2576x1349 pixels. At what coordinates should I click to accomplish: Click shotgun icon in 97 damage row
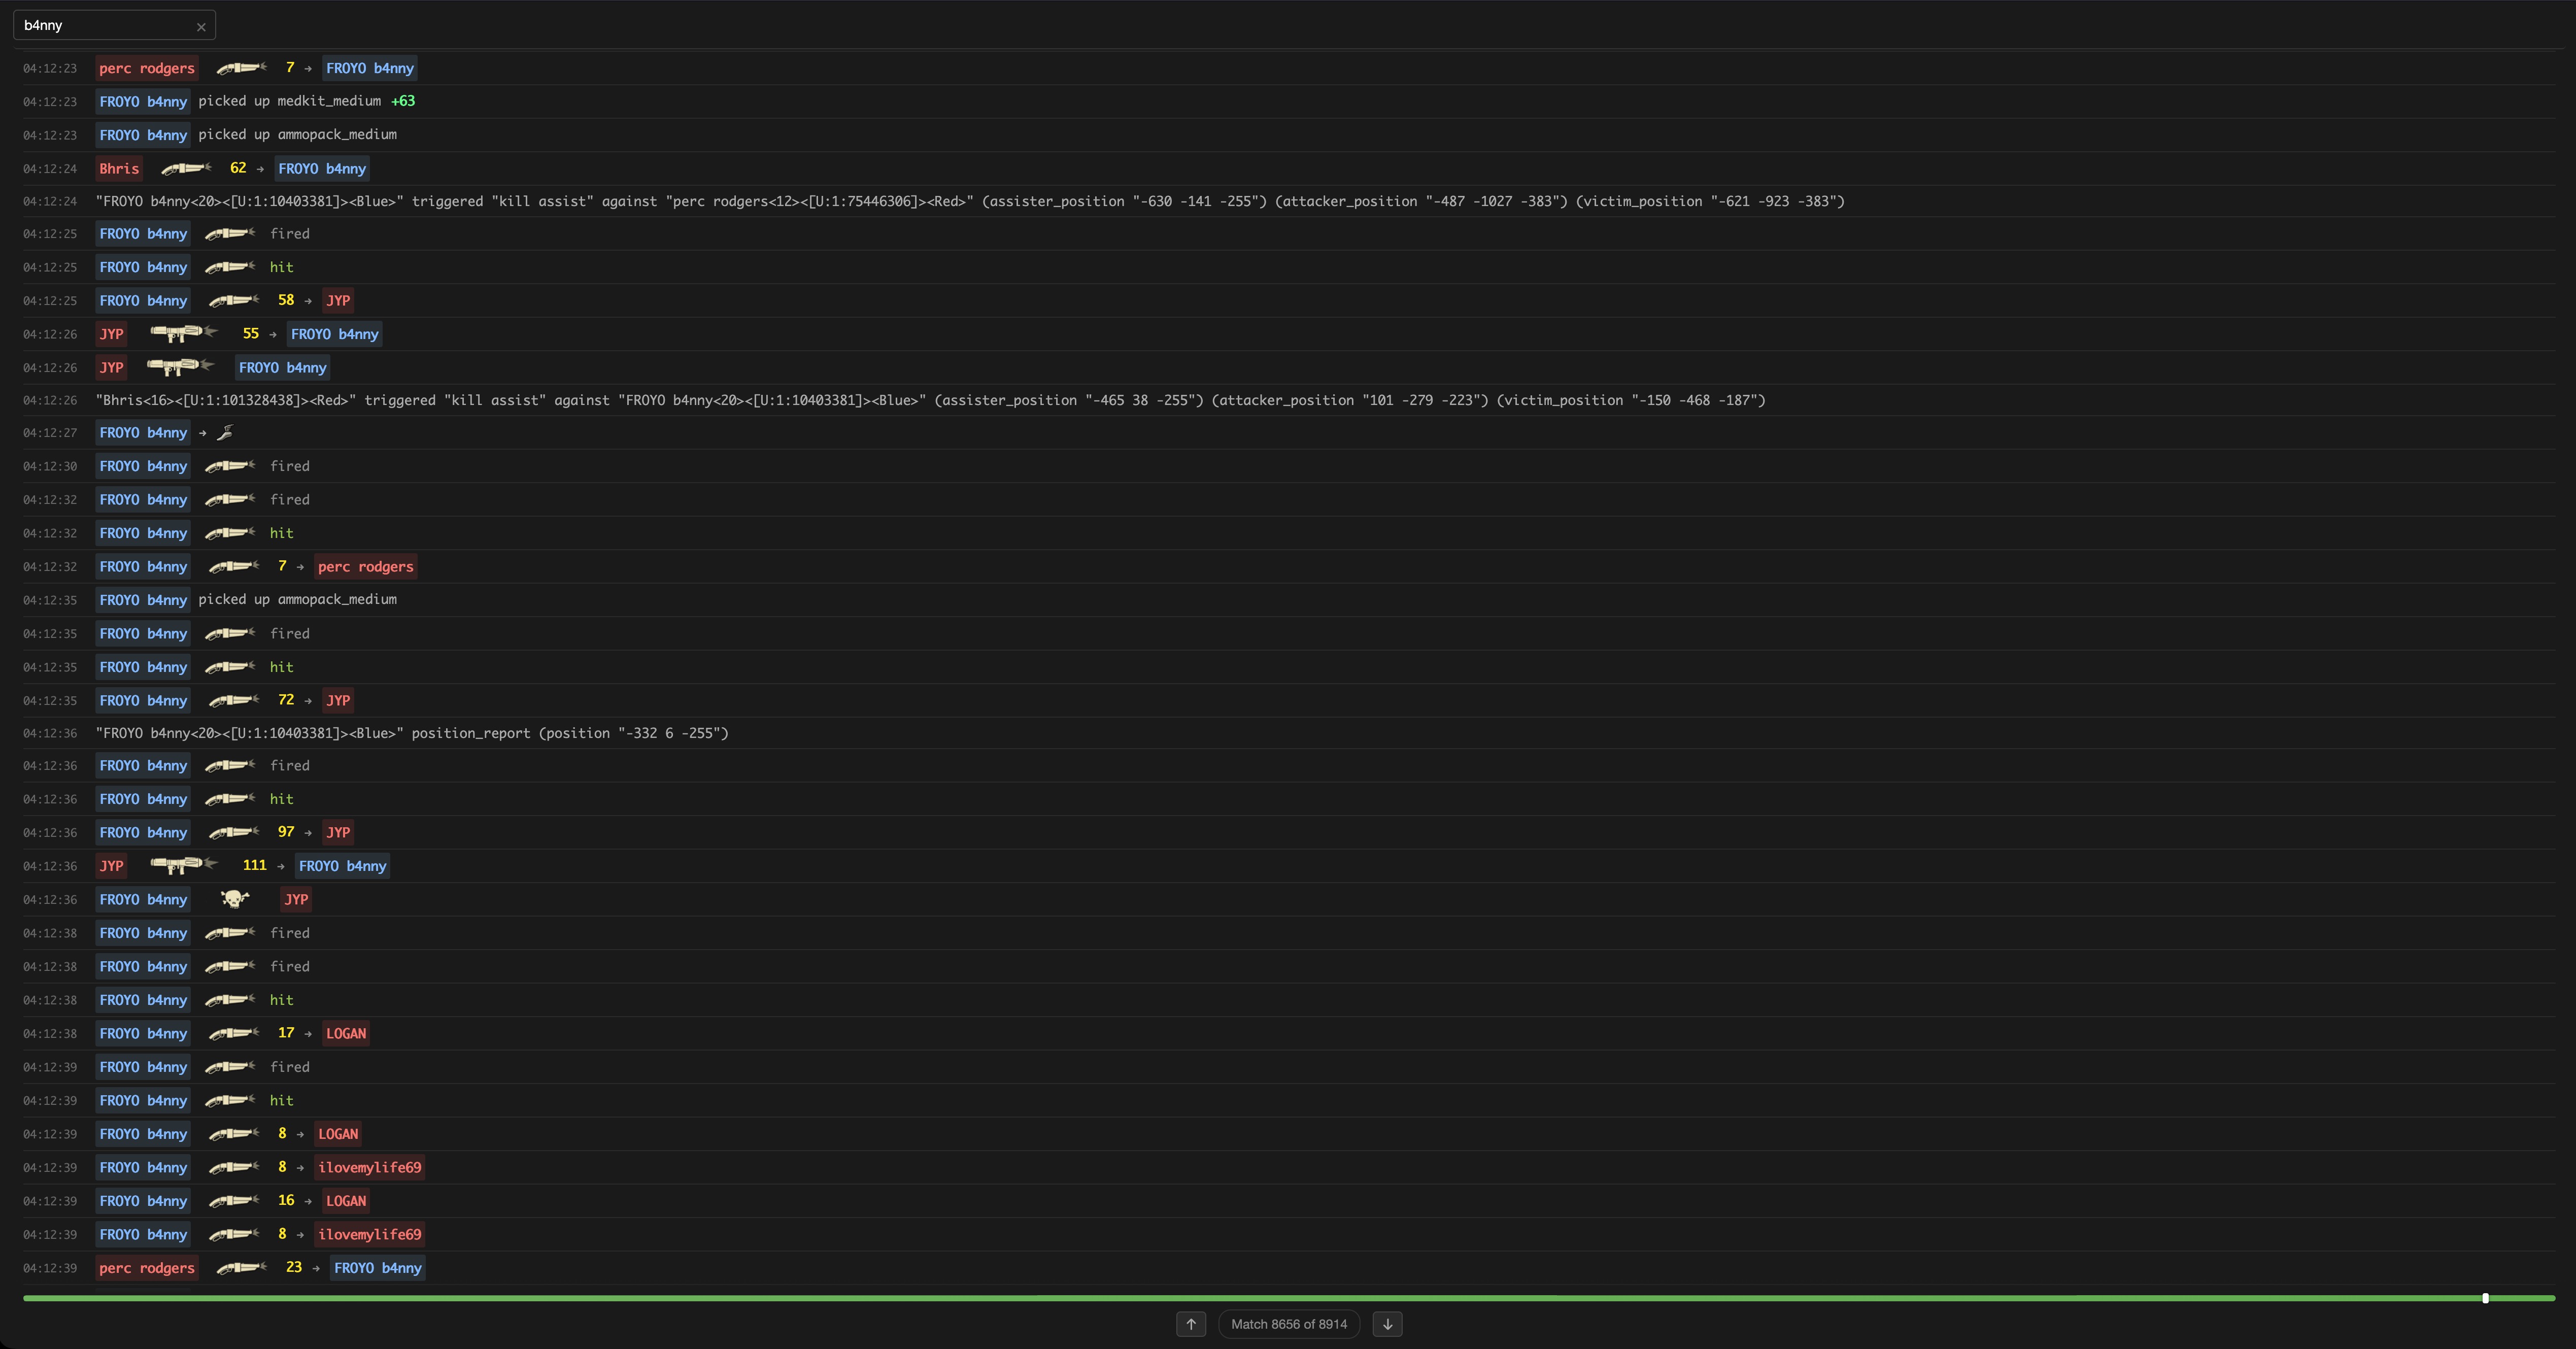(x=234, y=832)
